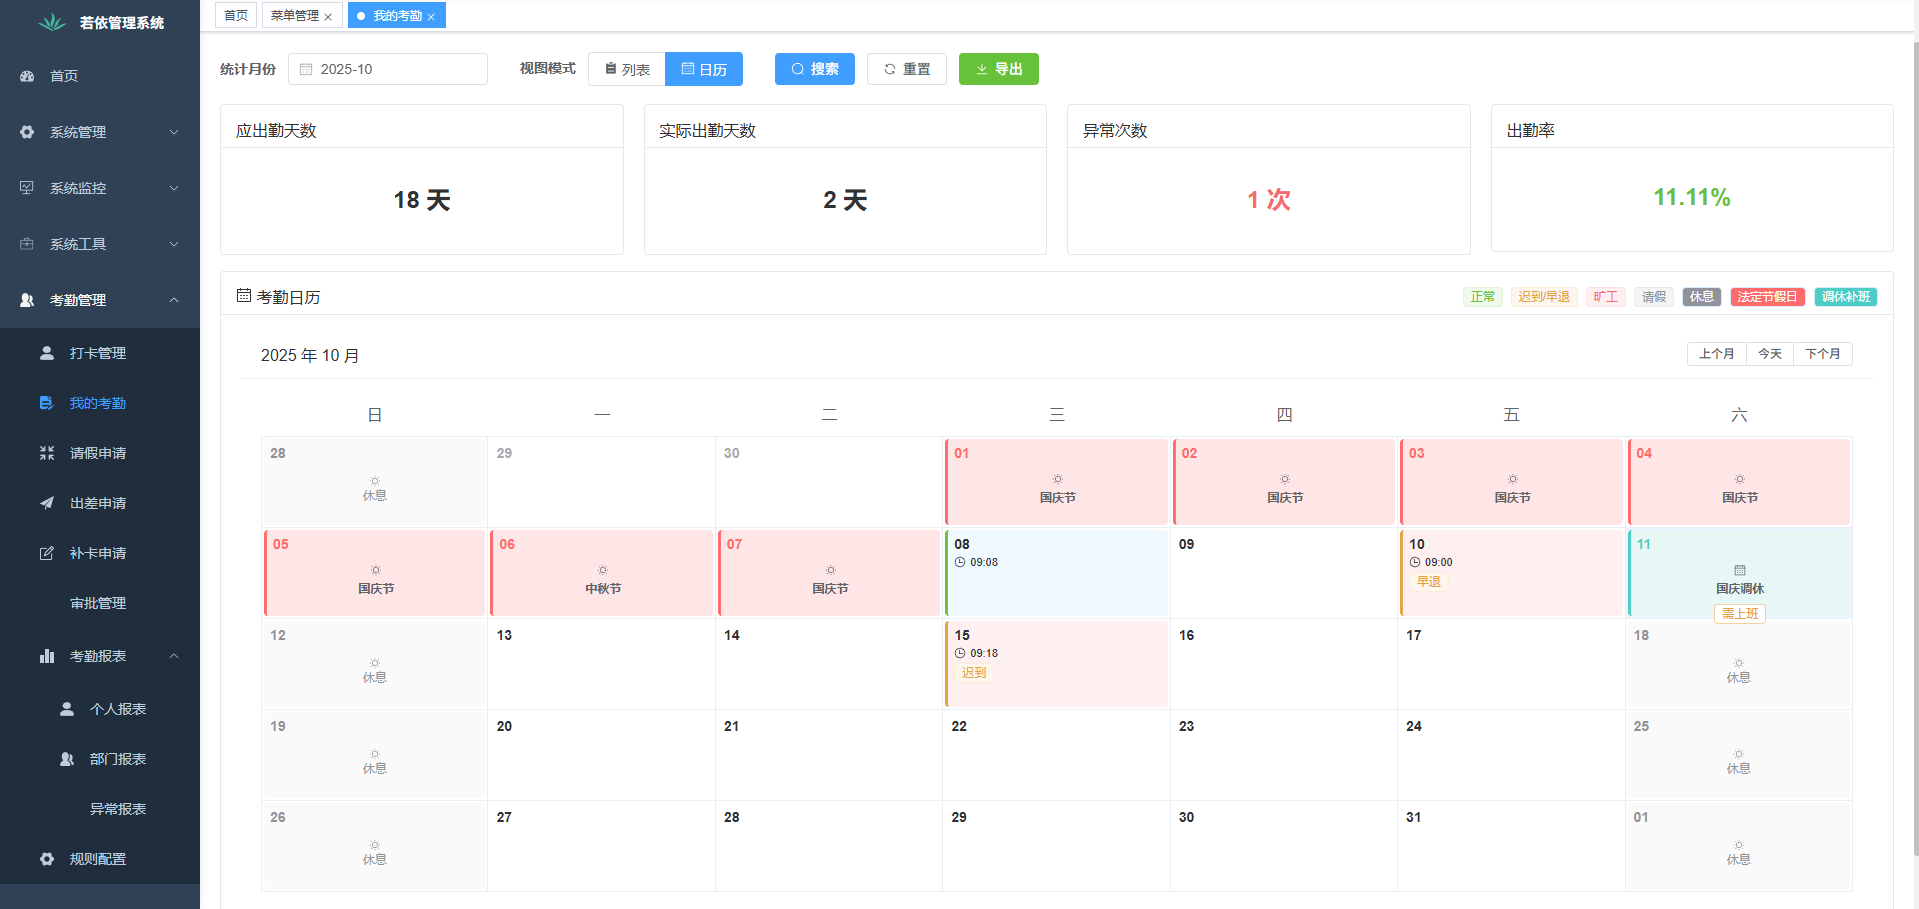Screen dimensions: 1919x909
Task: Click the 规则配置 gear icon
Action: 47,859
